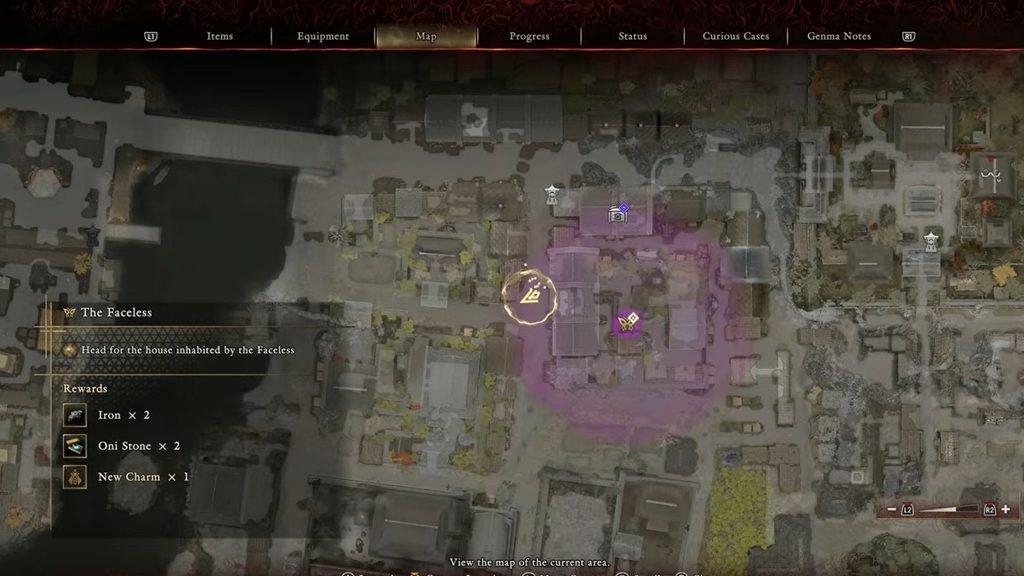Click the Iron reward icon
The image size is (1024, 576).
tap(74, 415)
